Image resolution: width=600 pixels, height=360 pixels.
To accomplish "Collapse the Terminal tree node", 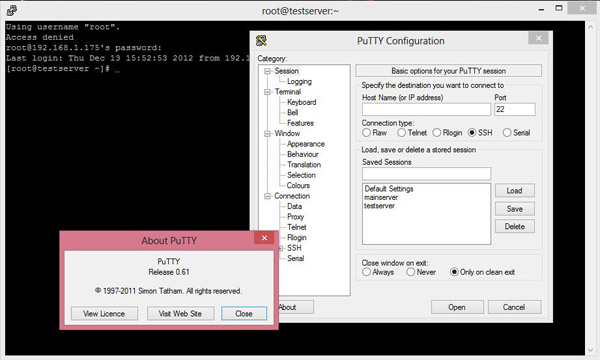I will [267, 92].
